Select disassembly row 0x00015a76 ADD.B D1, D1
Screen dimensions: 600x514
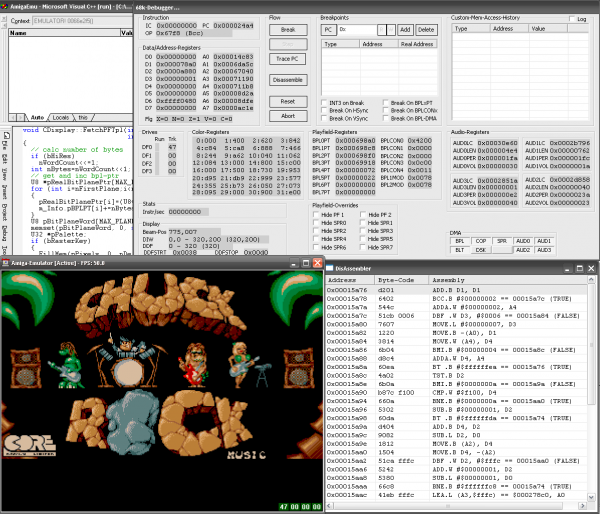pos(457,290)
